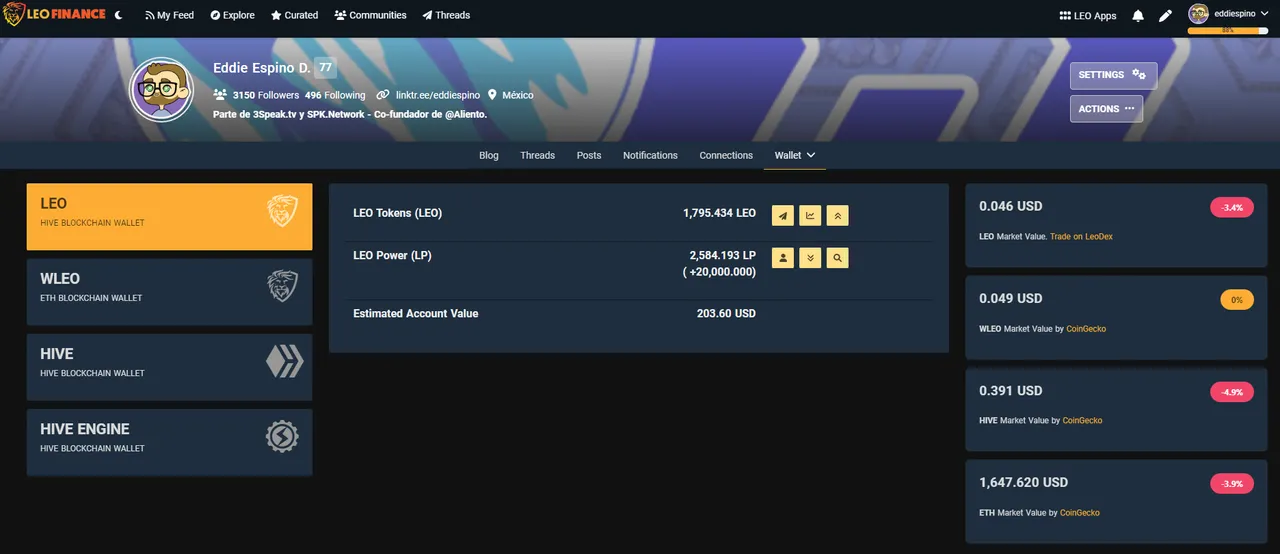The height and width of the screenshot is (554, 1280).
Task: Open the Notifications tab
Action: (x=650, y=155)
